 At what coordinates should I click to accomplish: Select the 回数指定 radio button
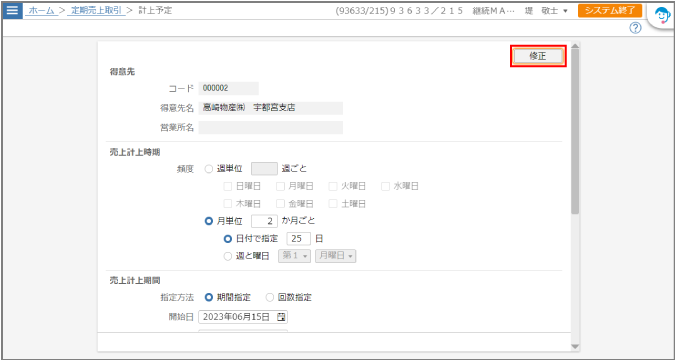[269, 297]
